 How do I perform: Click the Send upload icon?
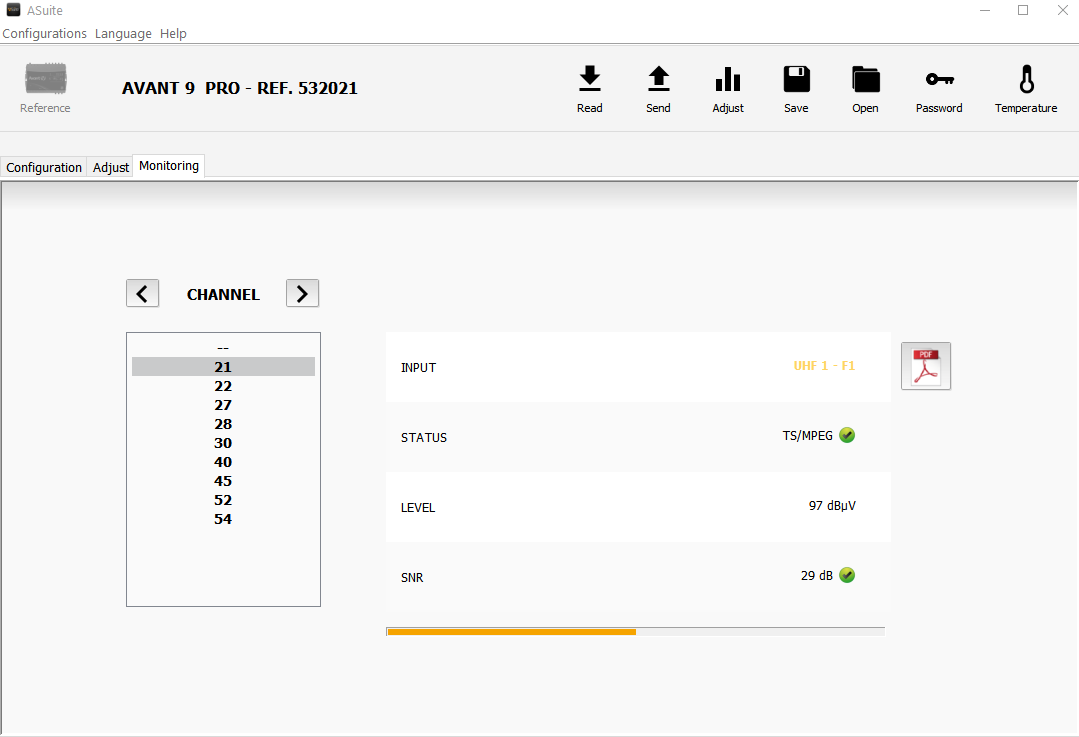(659, 78)
